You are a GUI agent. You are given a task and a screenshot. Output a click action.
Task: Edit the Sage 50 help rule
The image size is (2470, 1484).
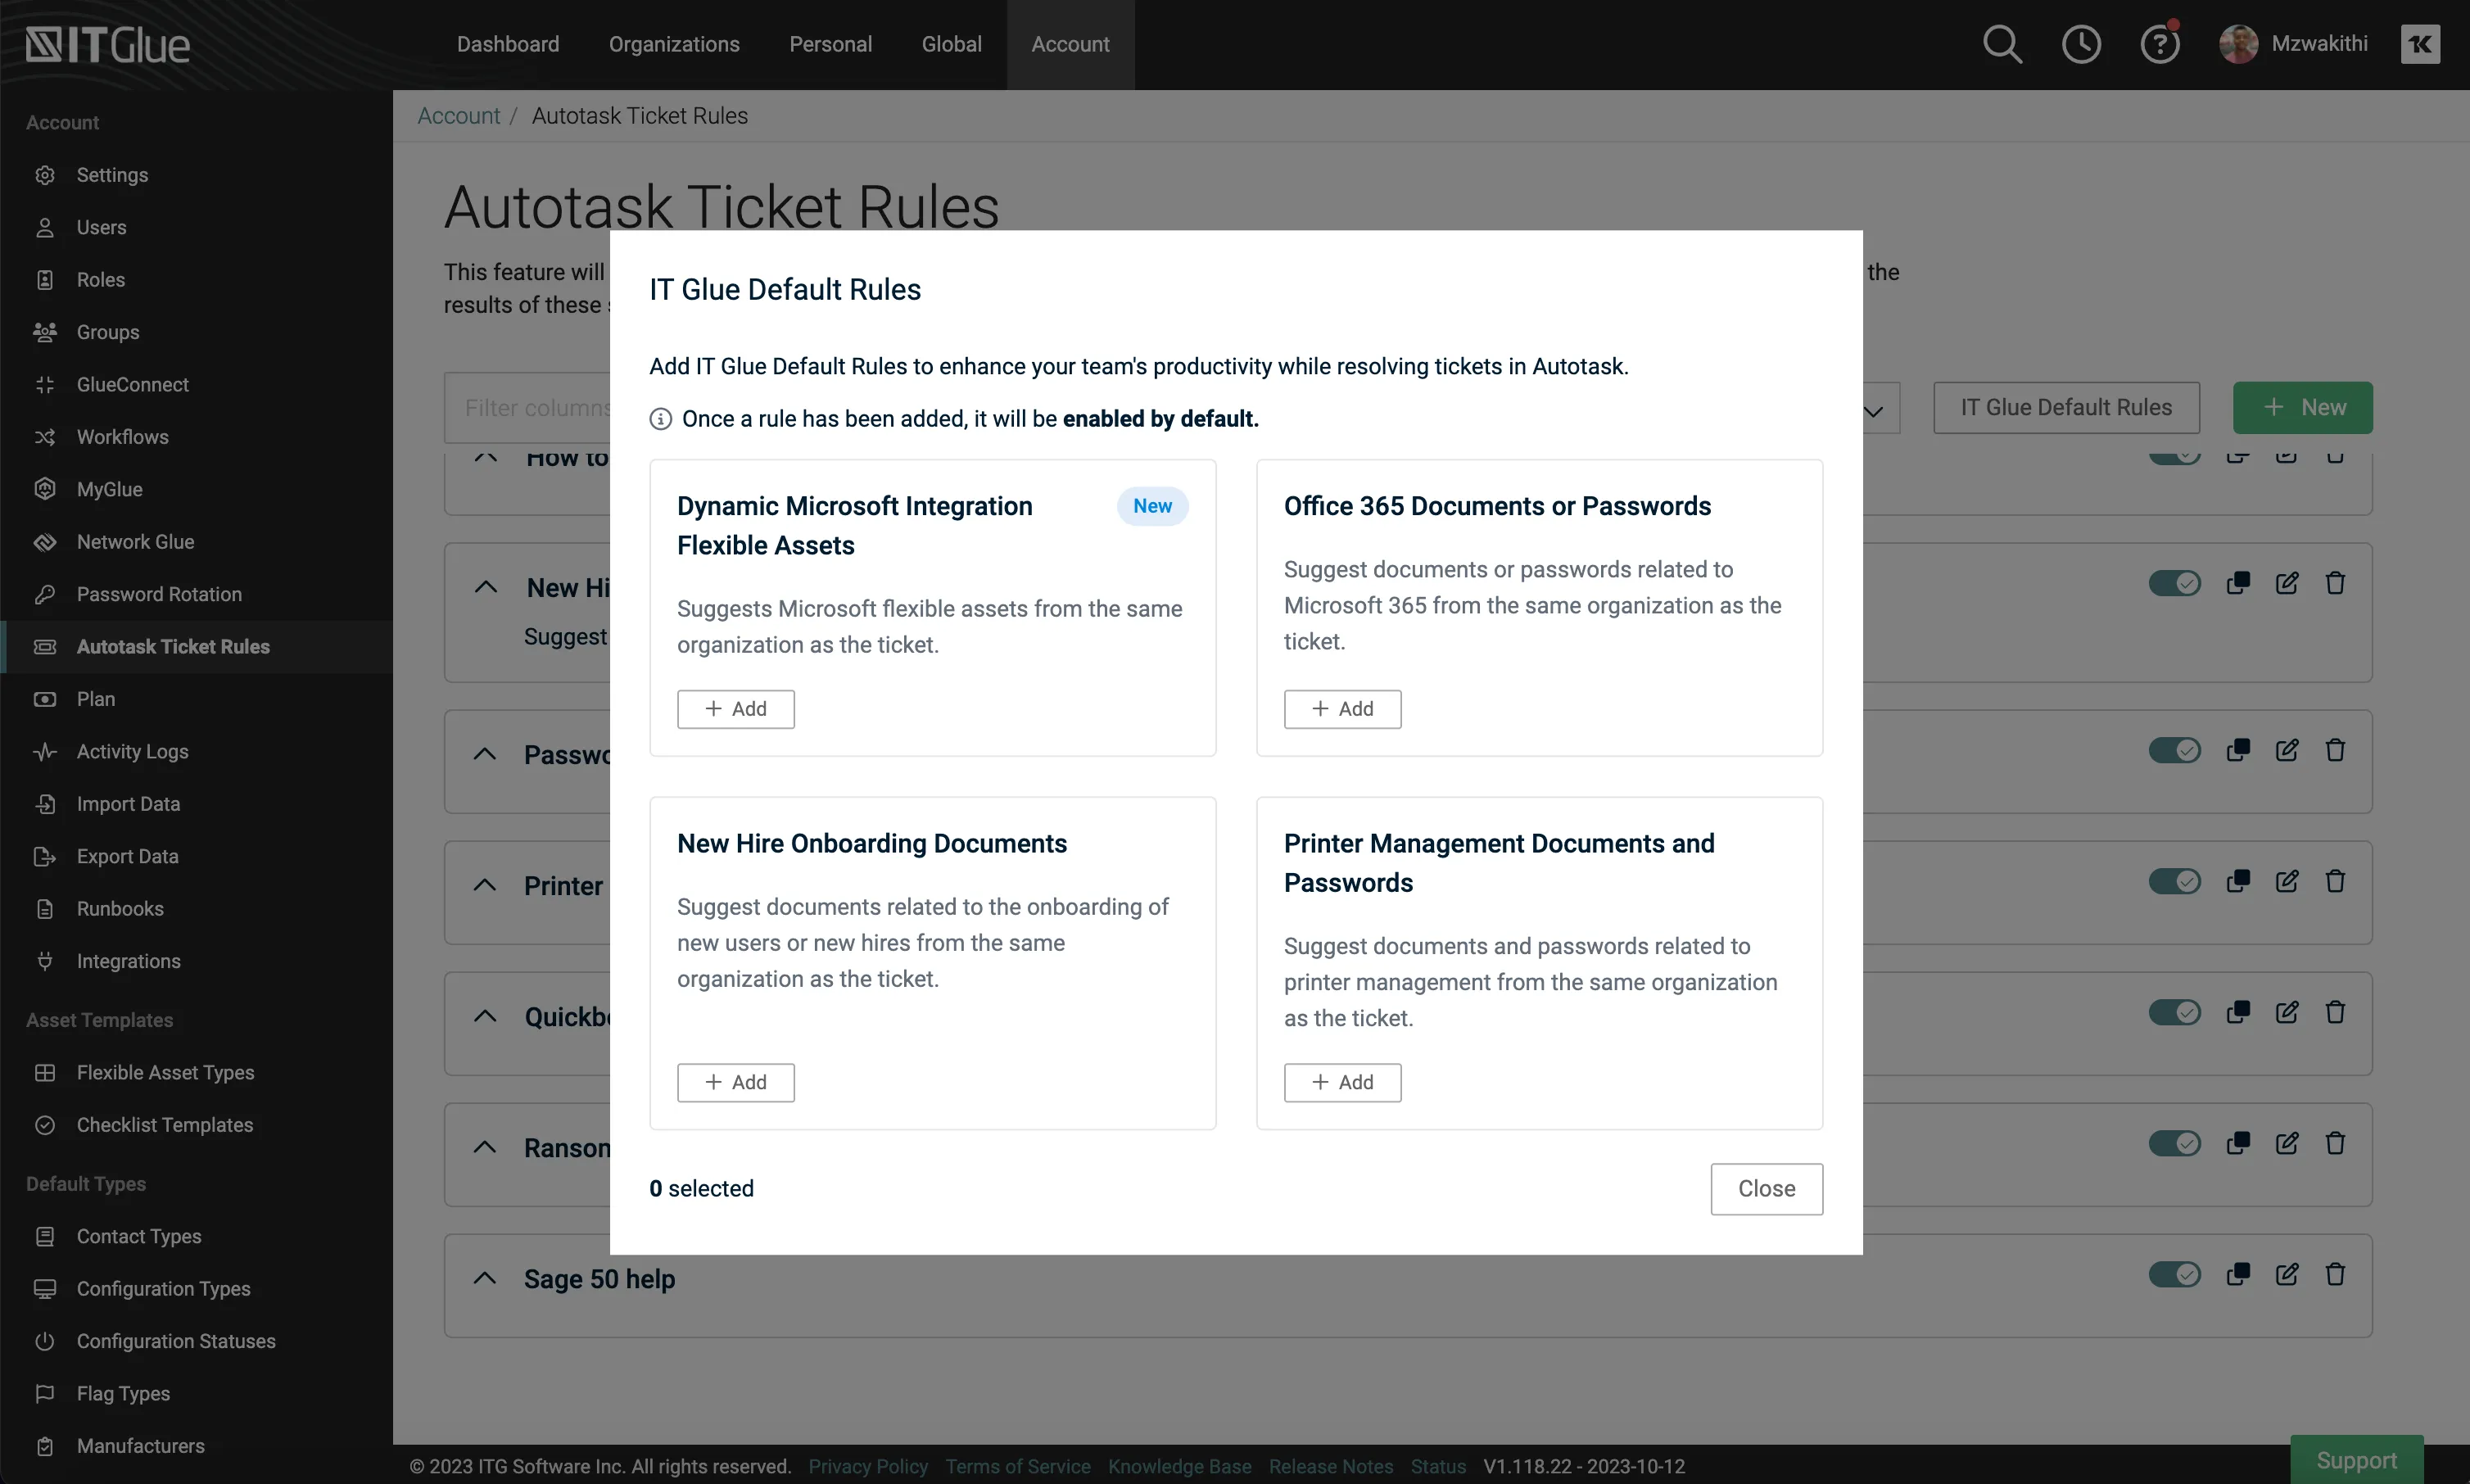click(x=2287, y=1274)
